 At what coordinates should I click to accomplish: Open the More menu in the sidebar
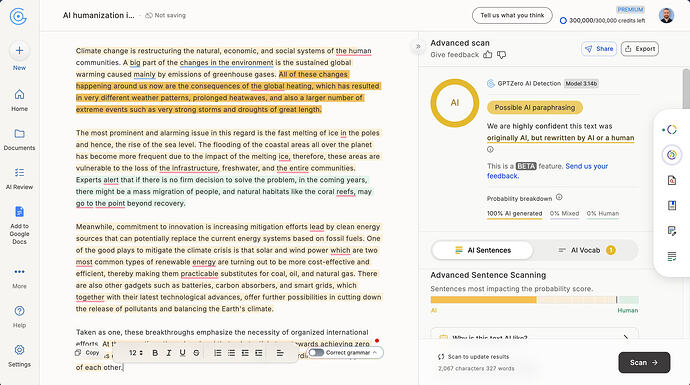coord(19,278)
